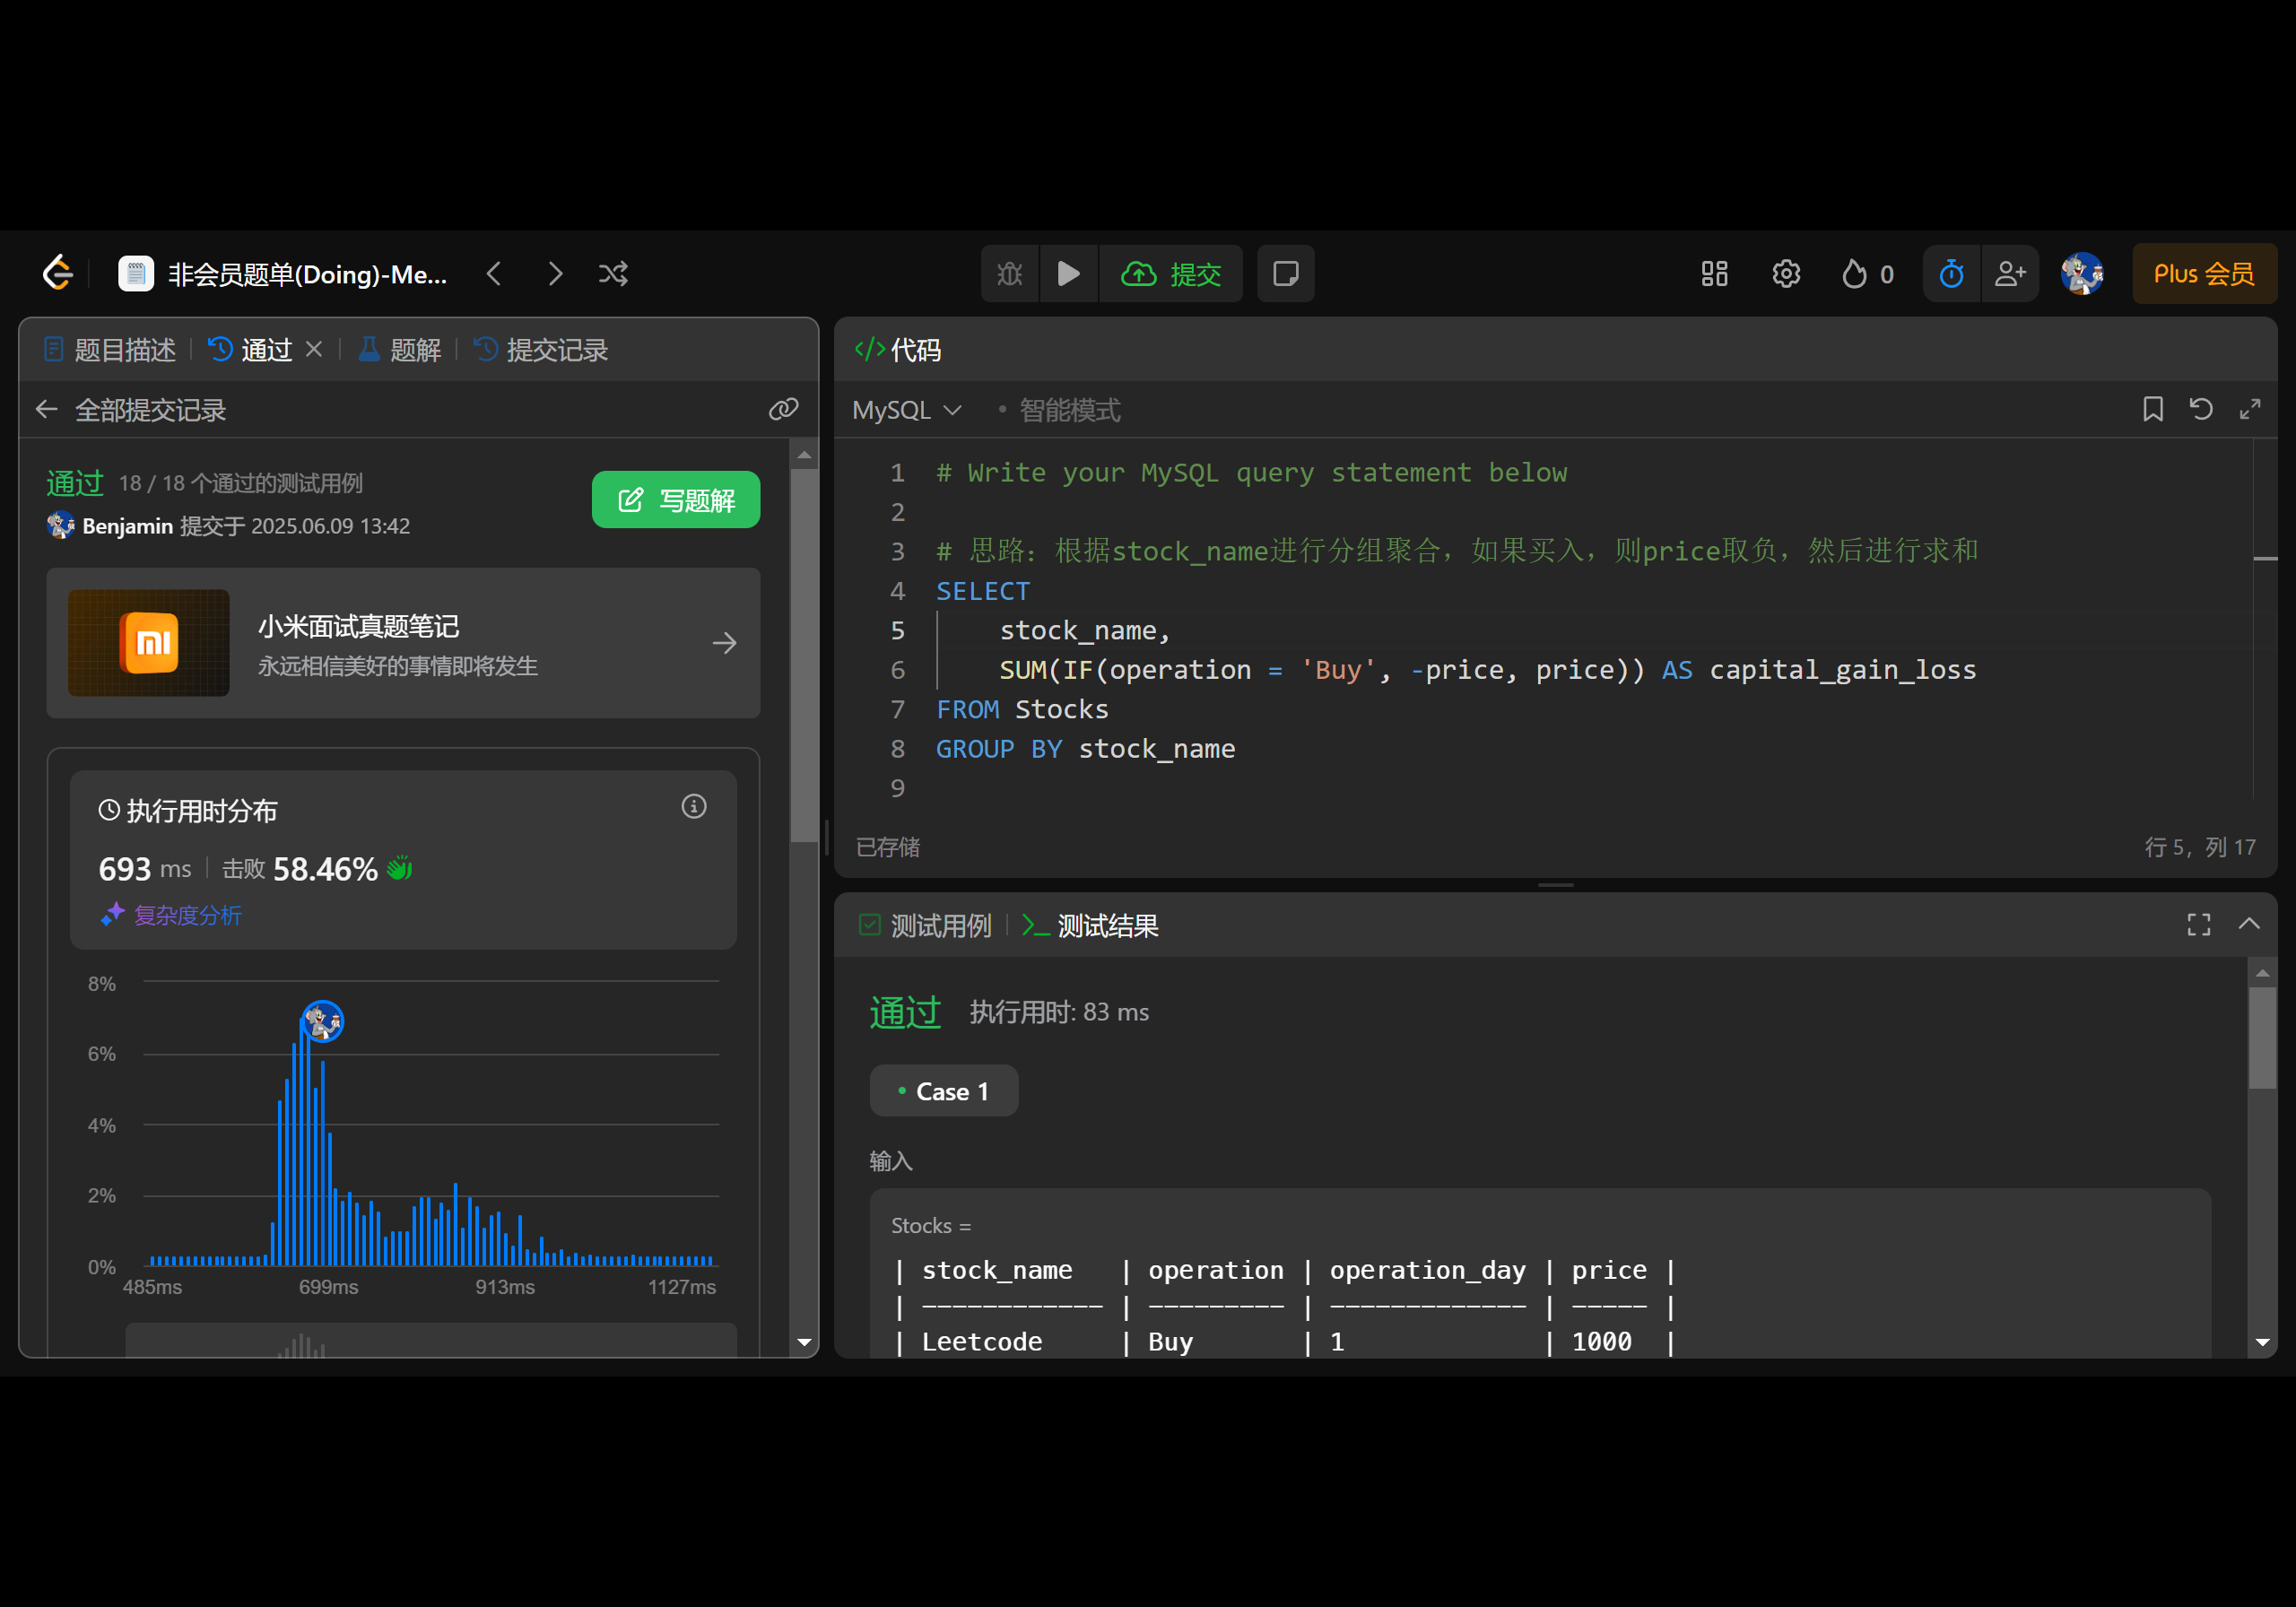2296x1607 pixels.
Task: Open the 测试用例 tab
Action: [x=926, y=926]
